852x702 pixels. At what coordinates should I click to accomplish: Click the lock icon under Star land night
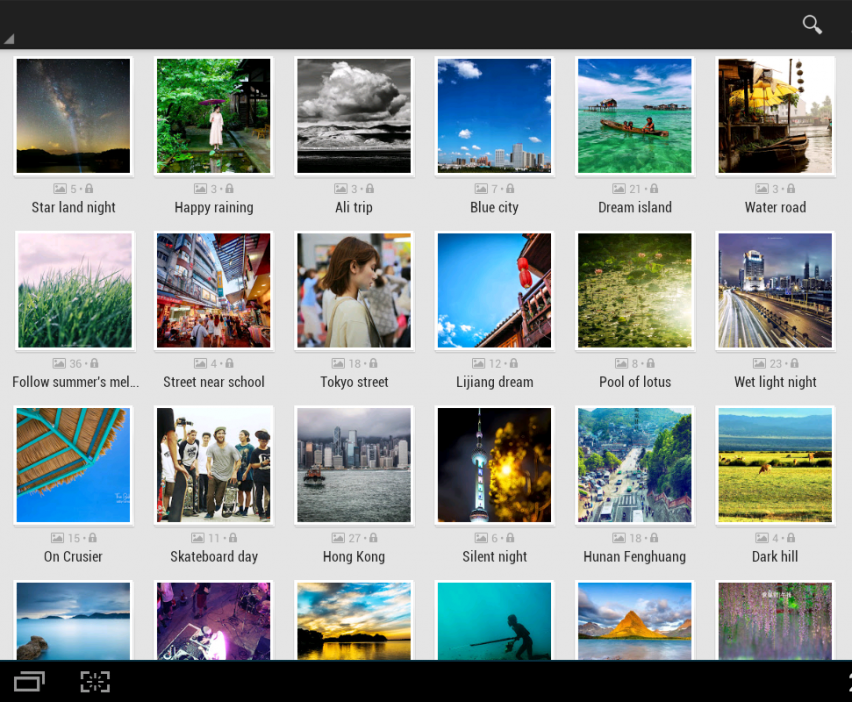click(89, 189)
